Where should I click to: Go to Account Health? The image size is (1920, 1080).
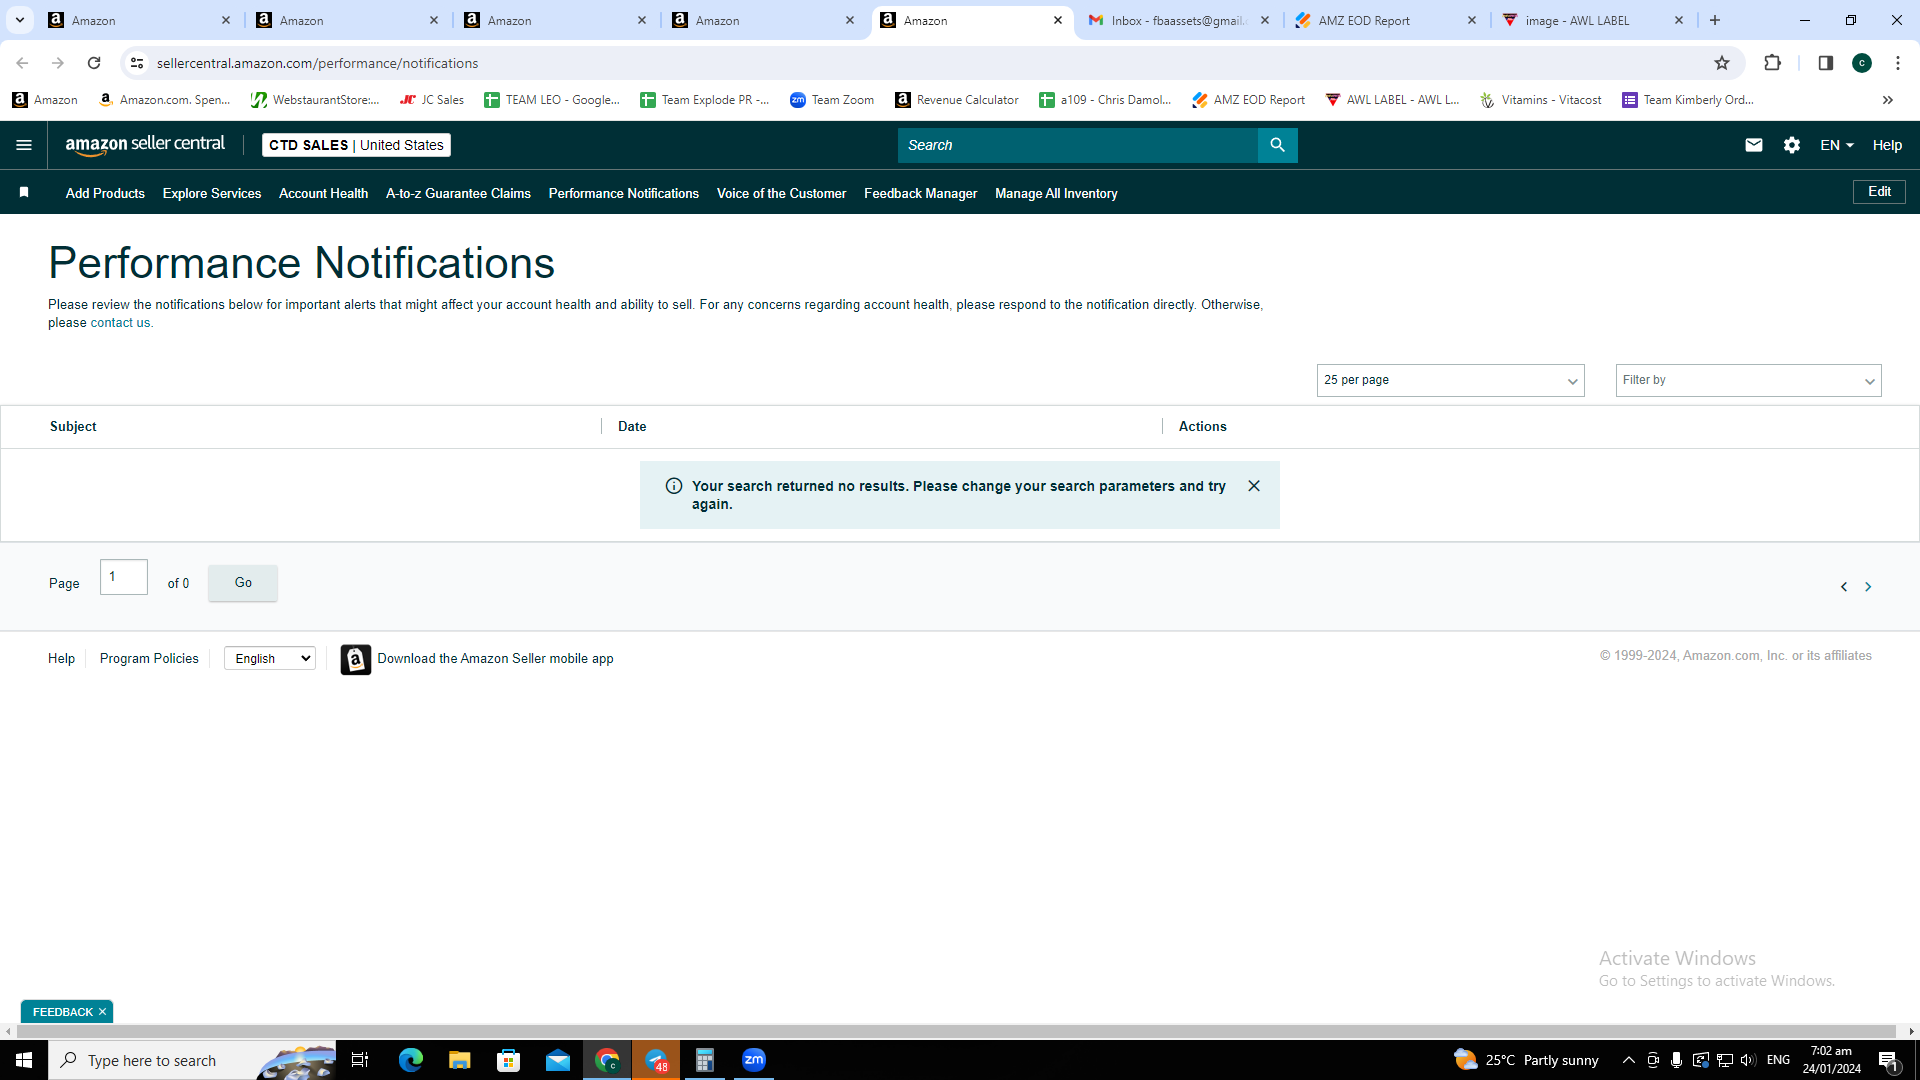point(323,193)
